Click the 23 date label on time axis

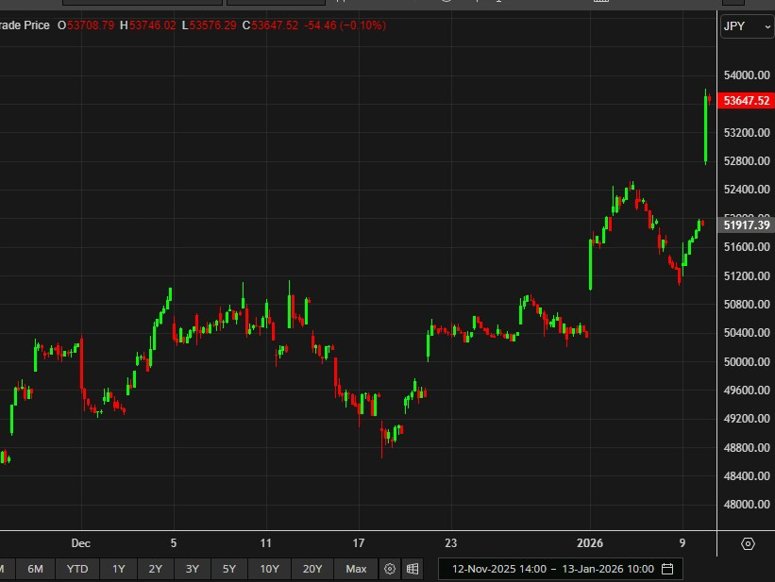pos(451,543)
